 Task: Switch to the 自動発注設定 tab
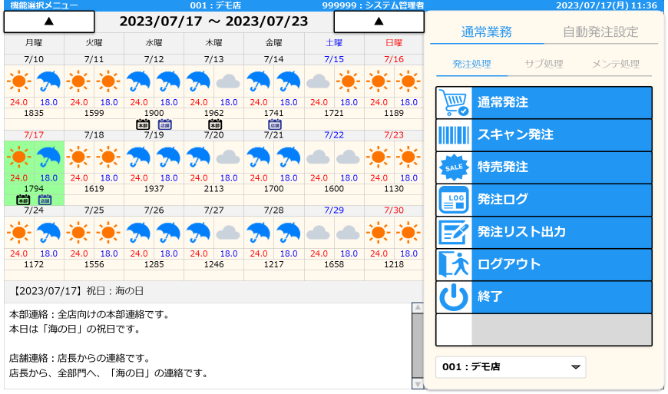601,32
